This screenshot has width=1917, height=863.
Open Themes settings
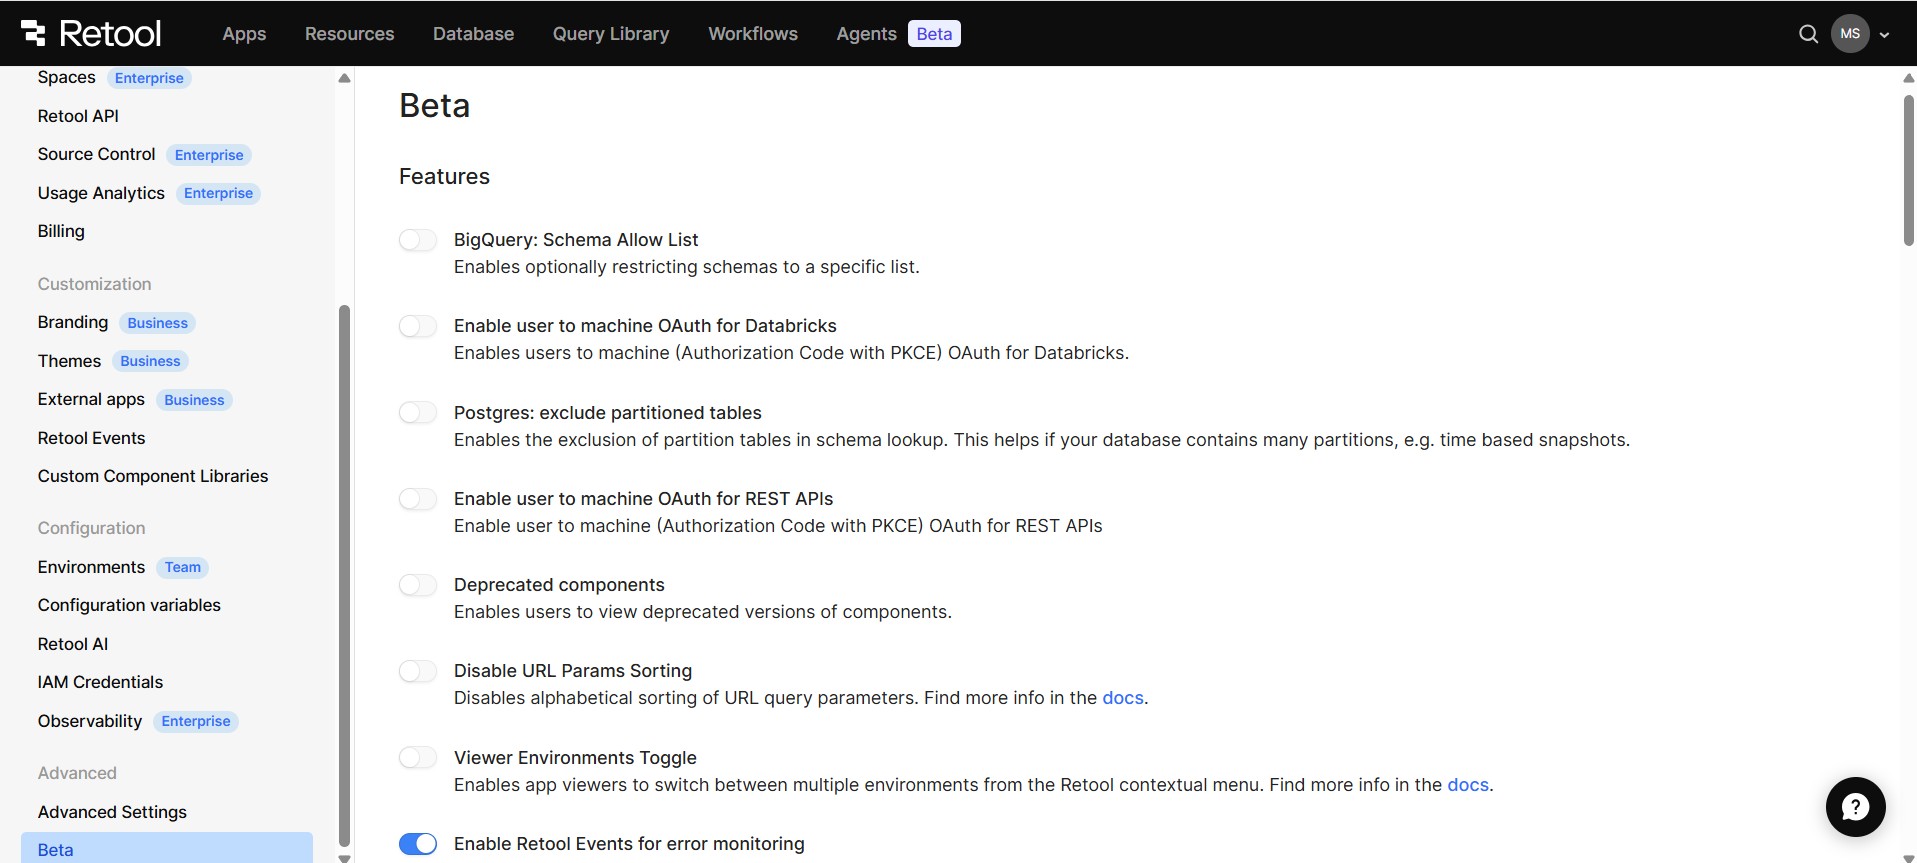coord(69,361)
